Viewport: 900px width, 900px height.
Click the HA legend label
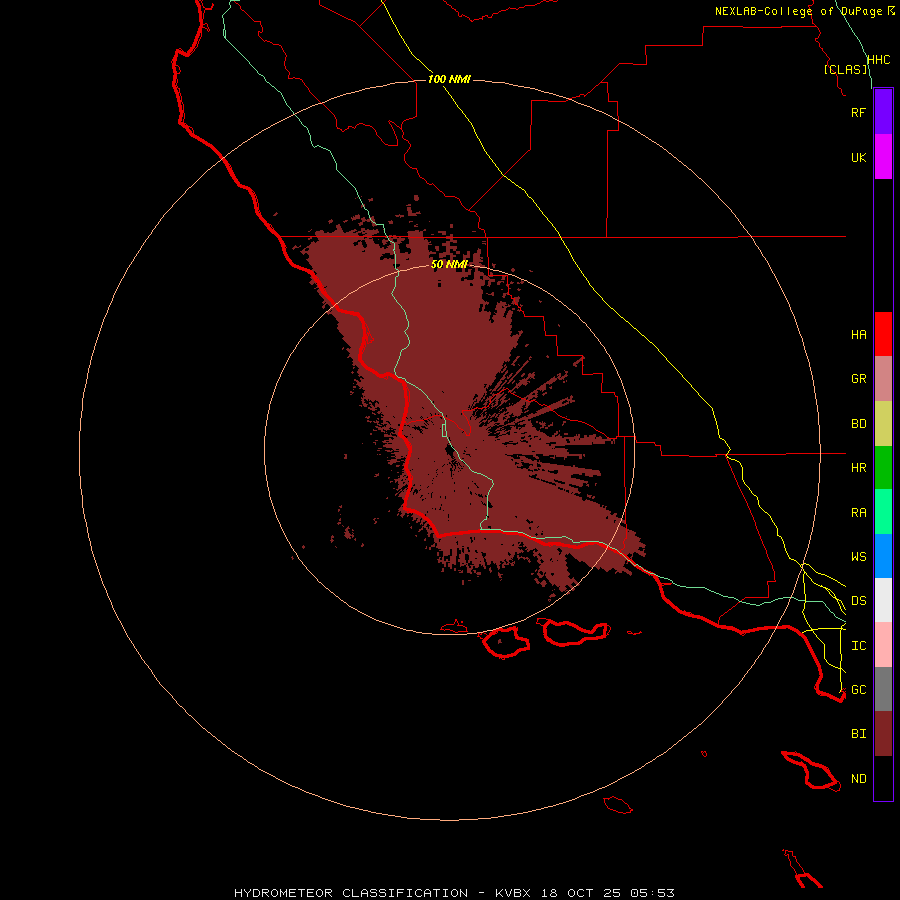858,334
